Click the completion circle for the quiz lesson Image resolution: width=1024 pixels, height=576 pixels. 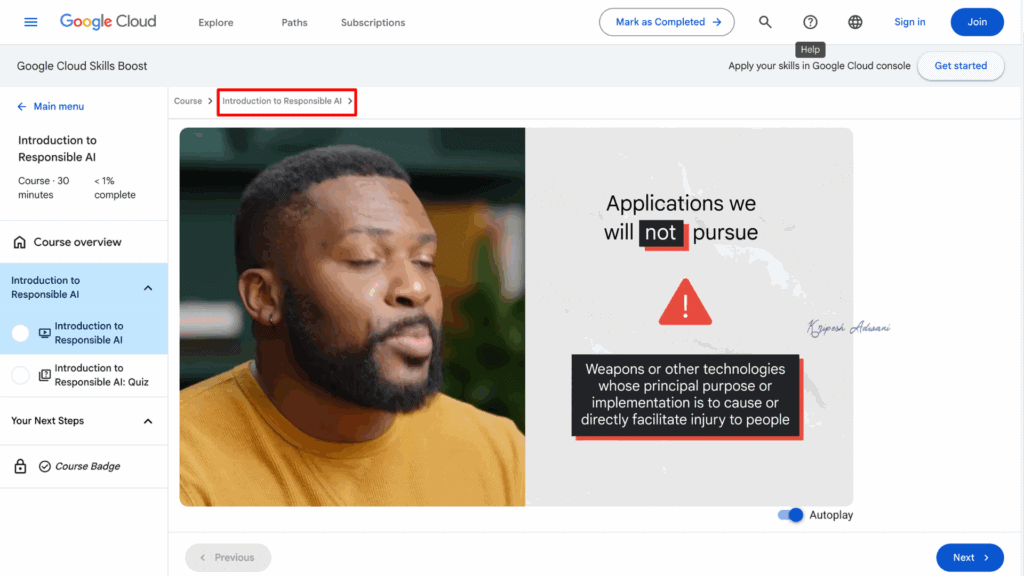point(20,375)
